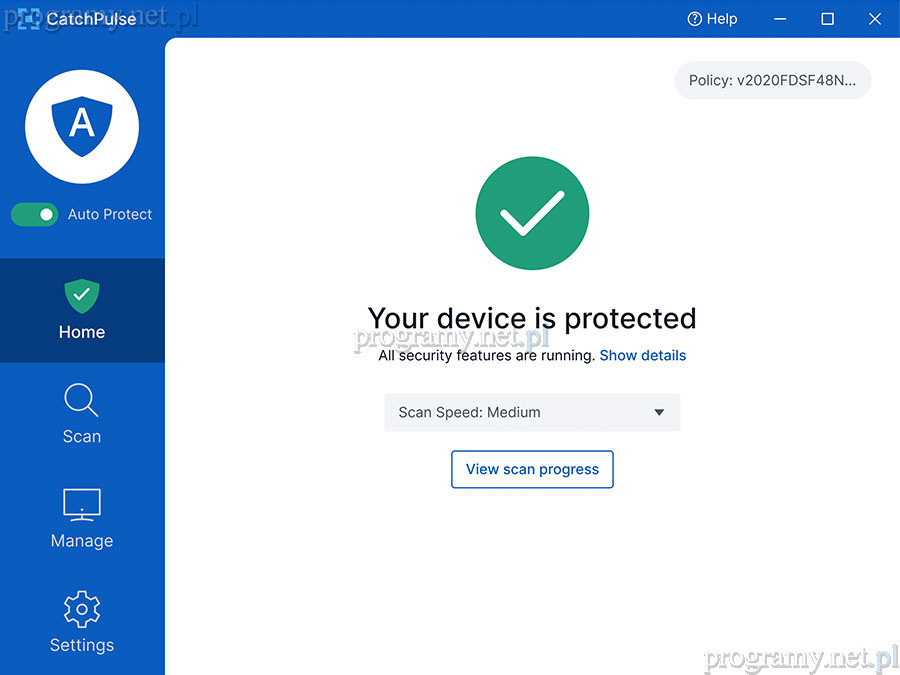This screenshot has height=675, width=900.
Task: Click the CatchPulse logo in title bar
Action: pyautogui.click(x=28, y=19)
